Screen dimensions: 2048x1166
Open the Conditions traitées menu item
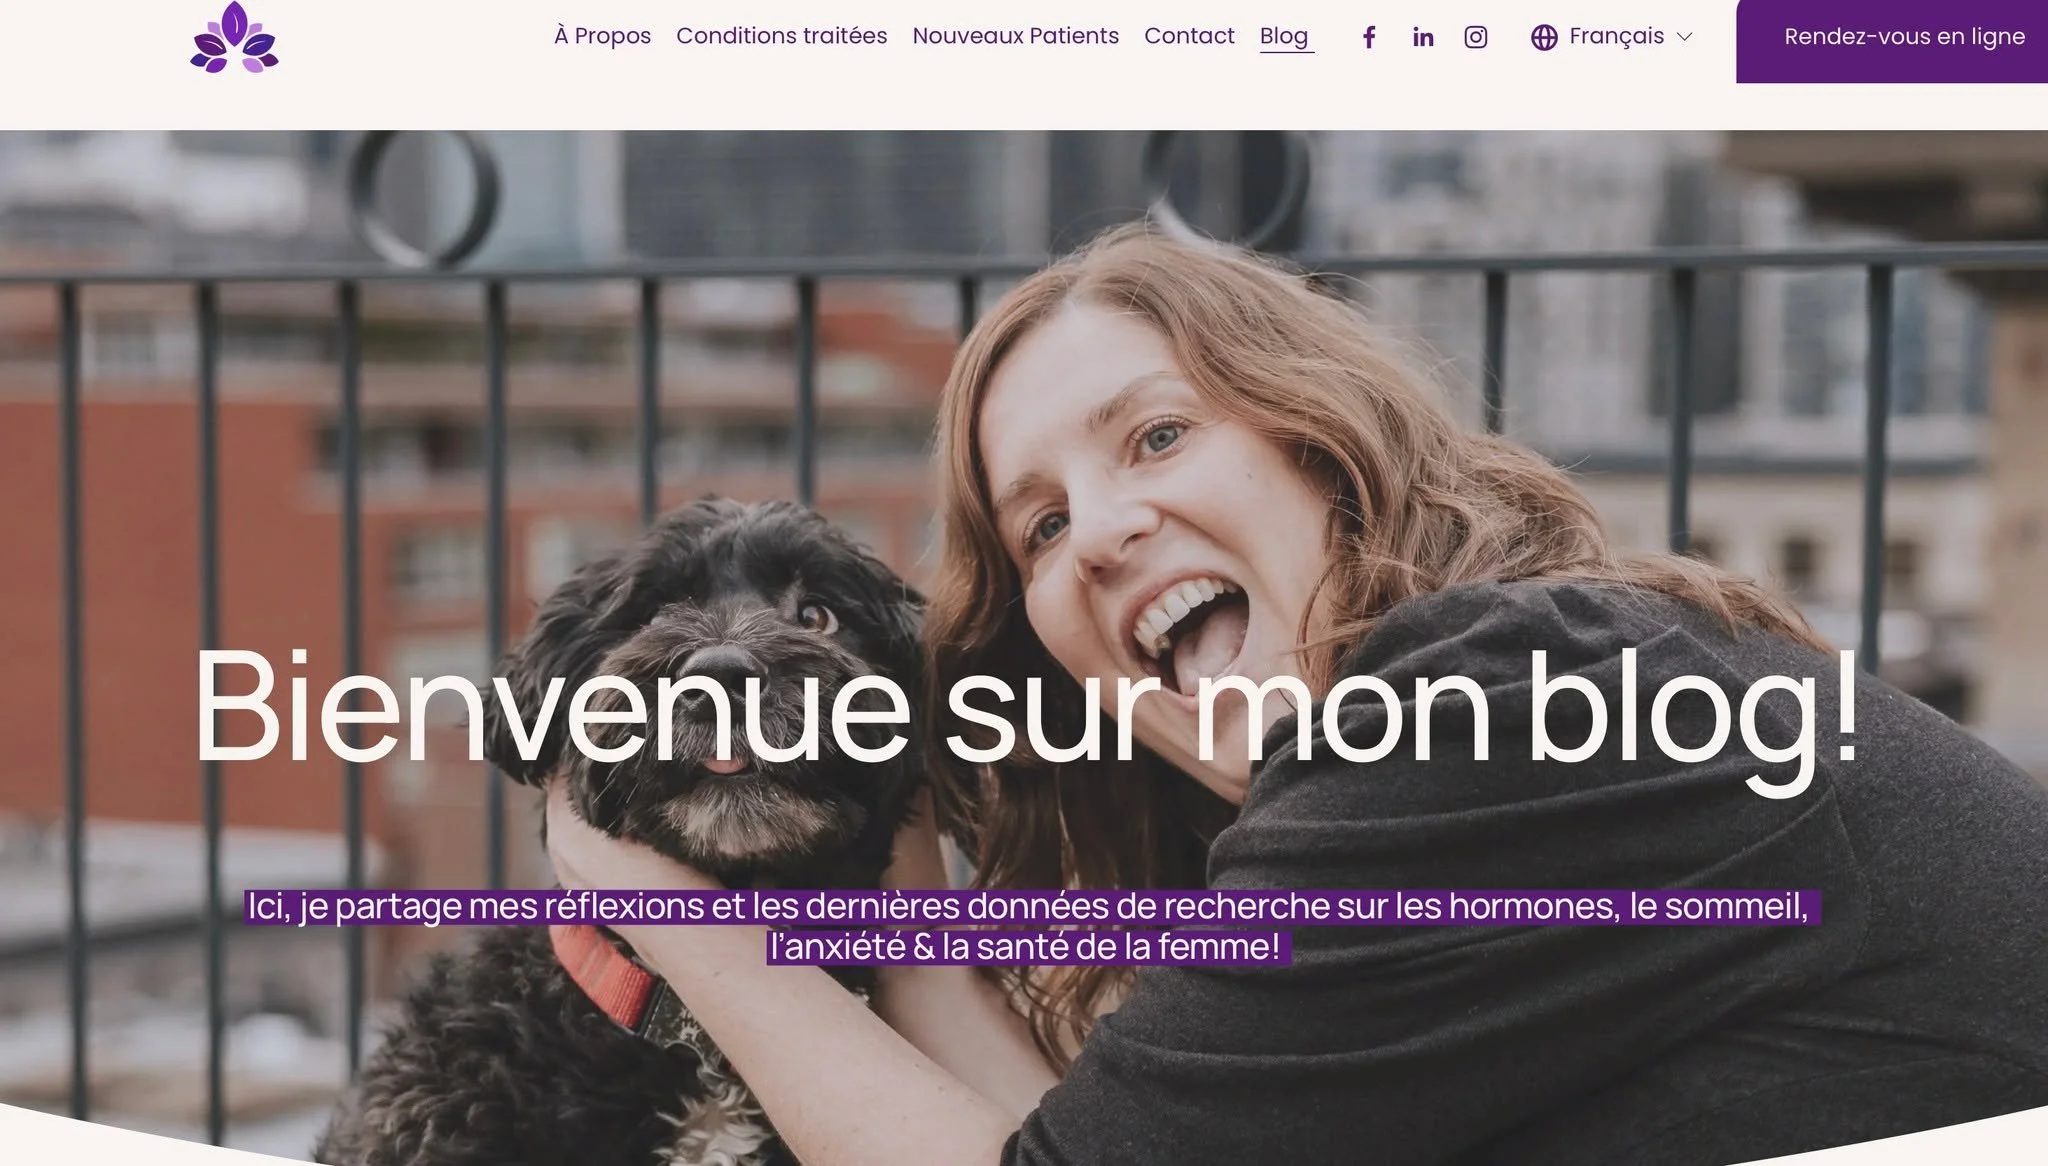pyautogui.click(x=781, y=36)
